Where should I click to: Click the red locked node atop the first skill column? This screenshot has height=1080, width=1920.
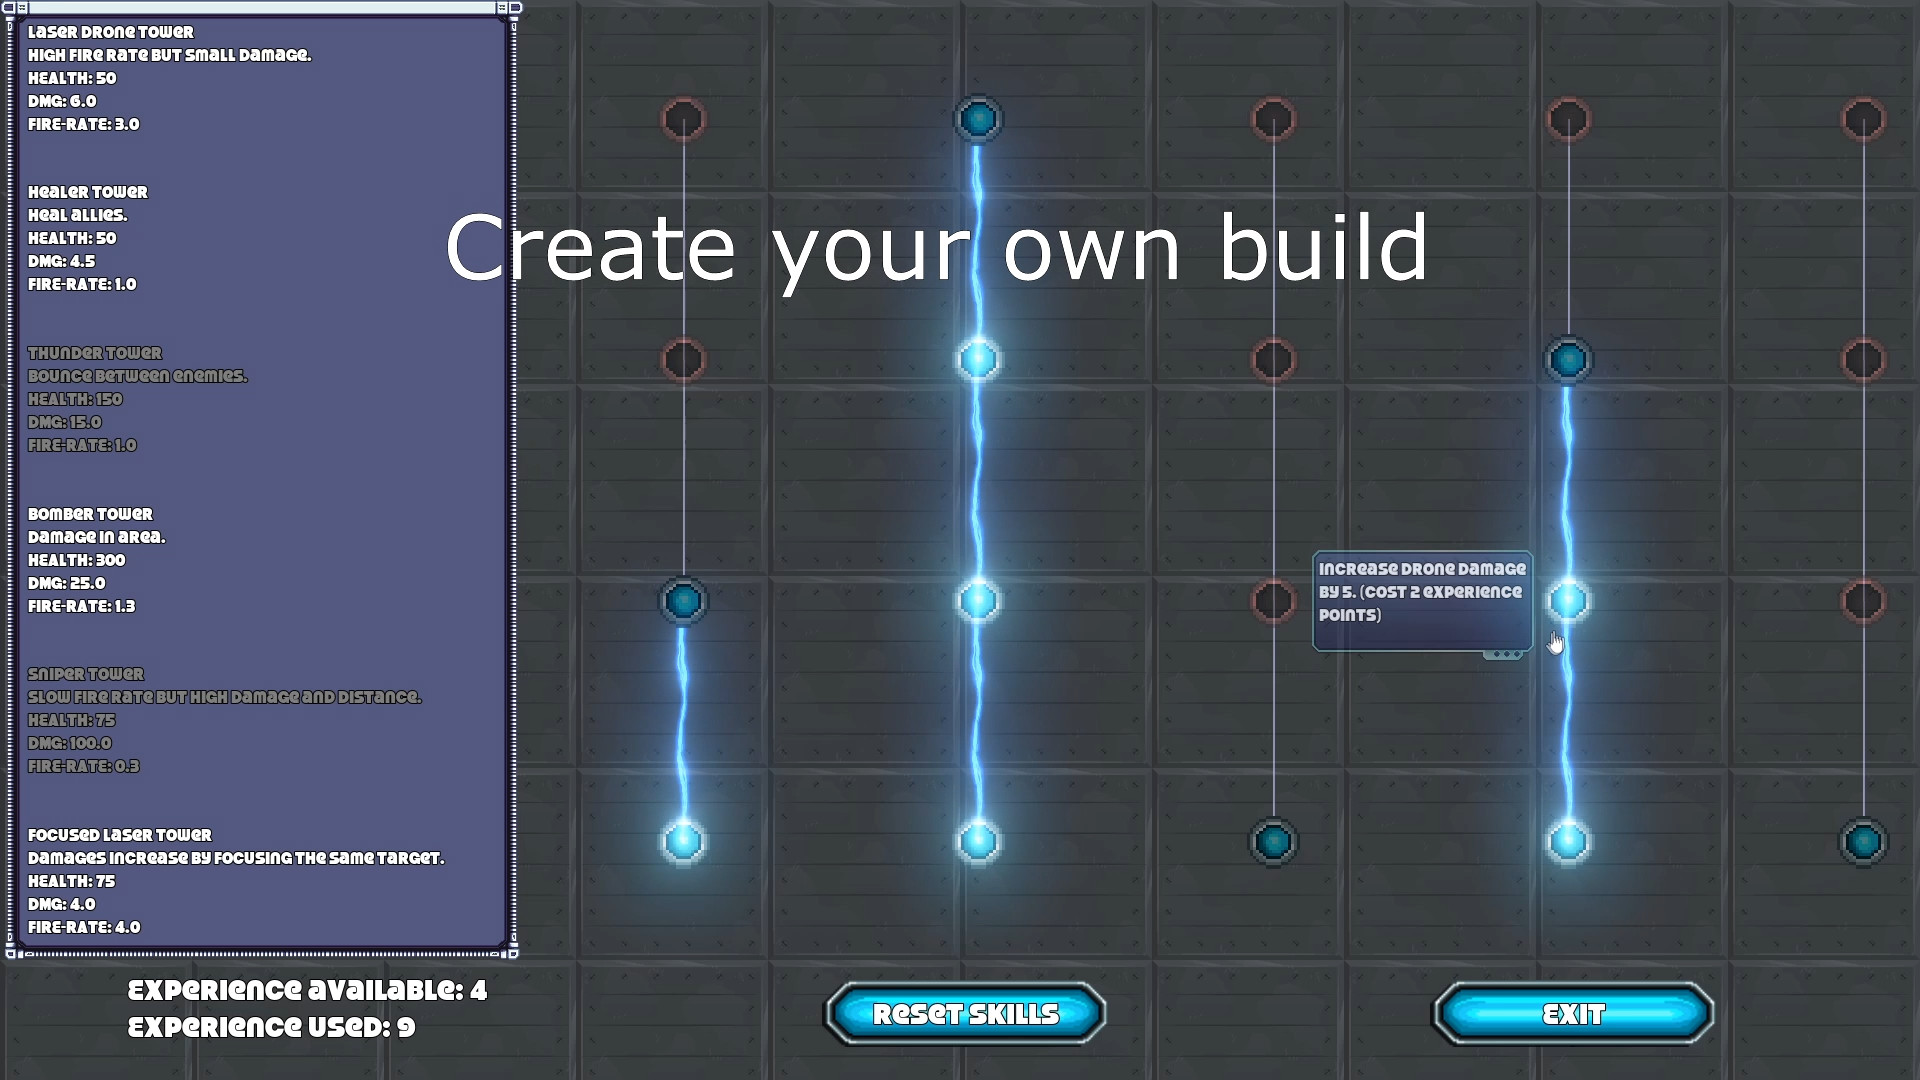(683, 118)
